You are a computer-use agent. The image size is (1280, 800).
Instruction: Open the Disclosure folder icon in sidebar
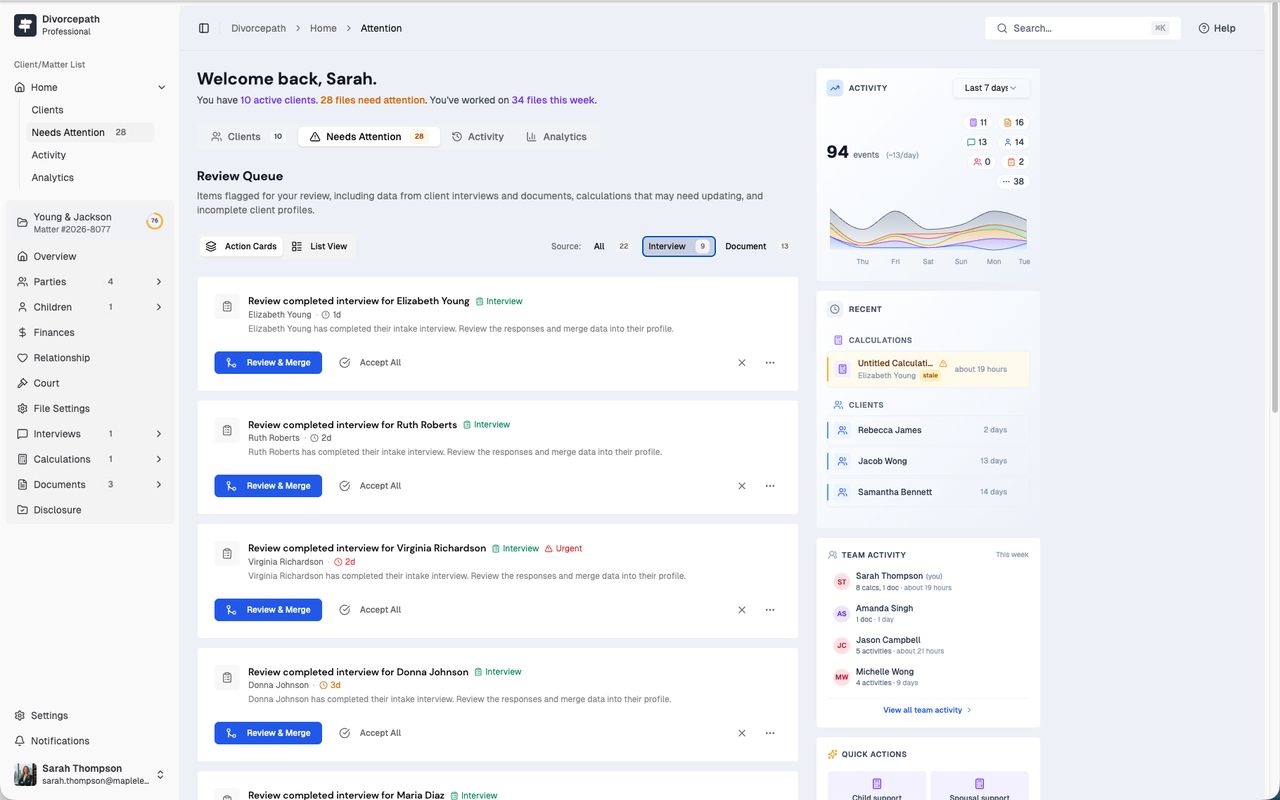[x=23, y=510]
